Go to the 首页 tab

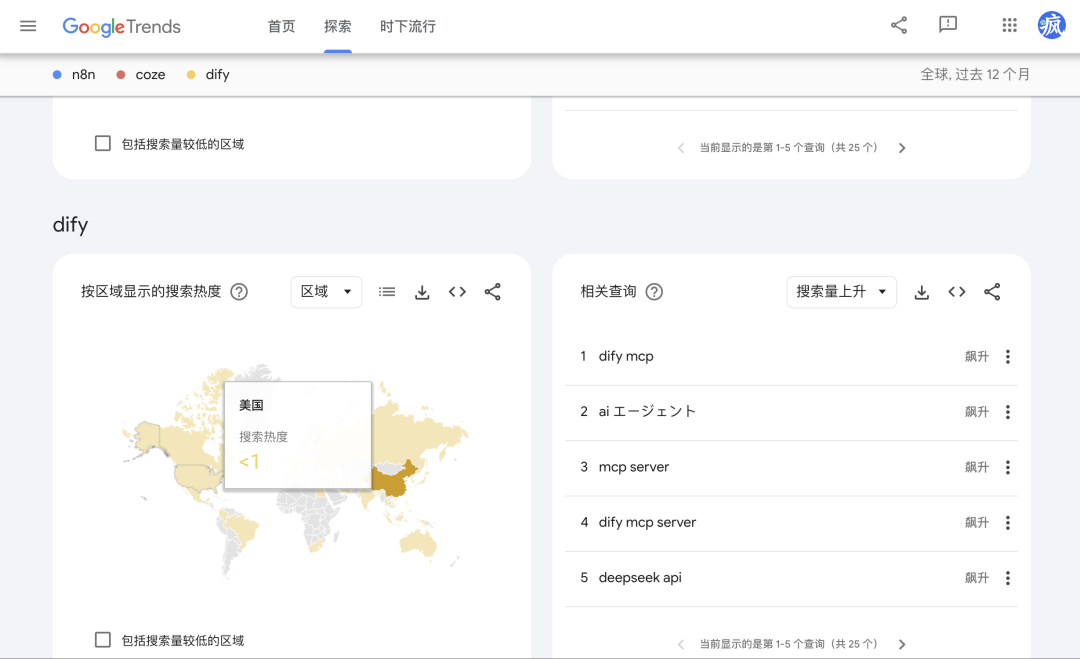281,27
